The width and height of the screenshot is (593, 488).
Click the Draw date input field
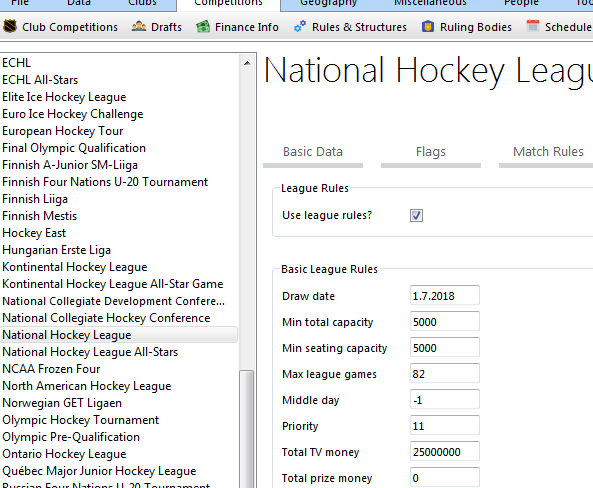click(x=445, y=295)
